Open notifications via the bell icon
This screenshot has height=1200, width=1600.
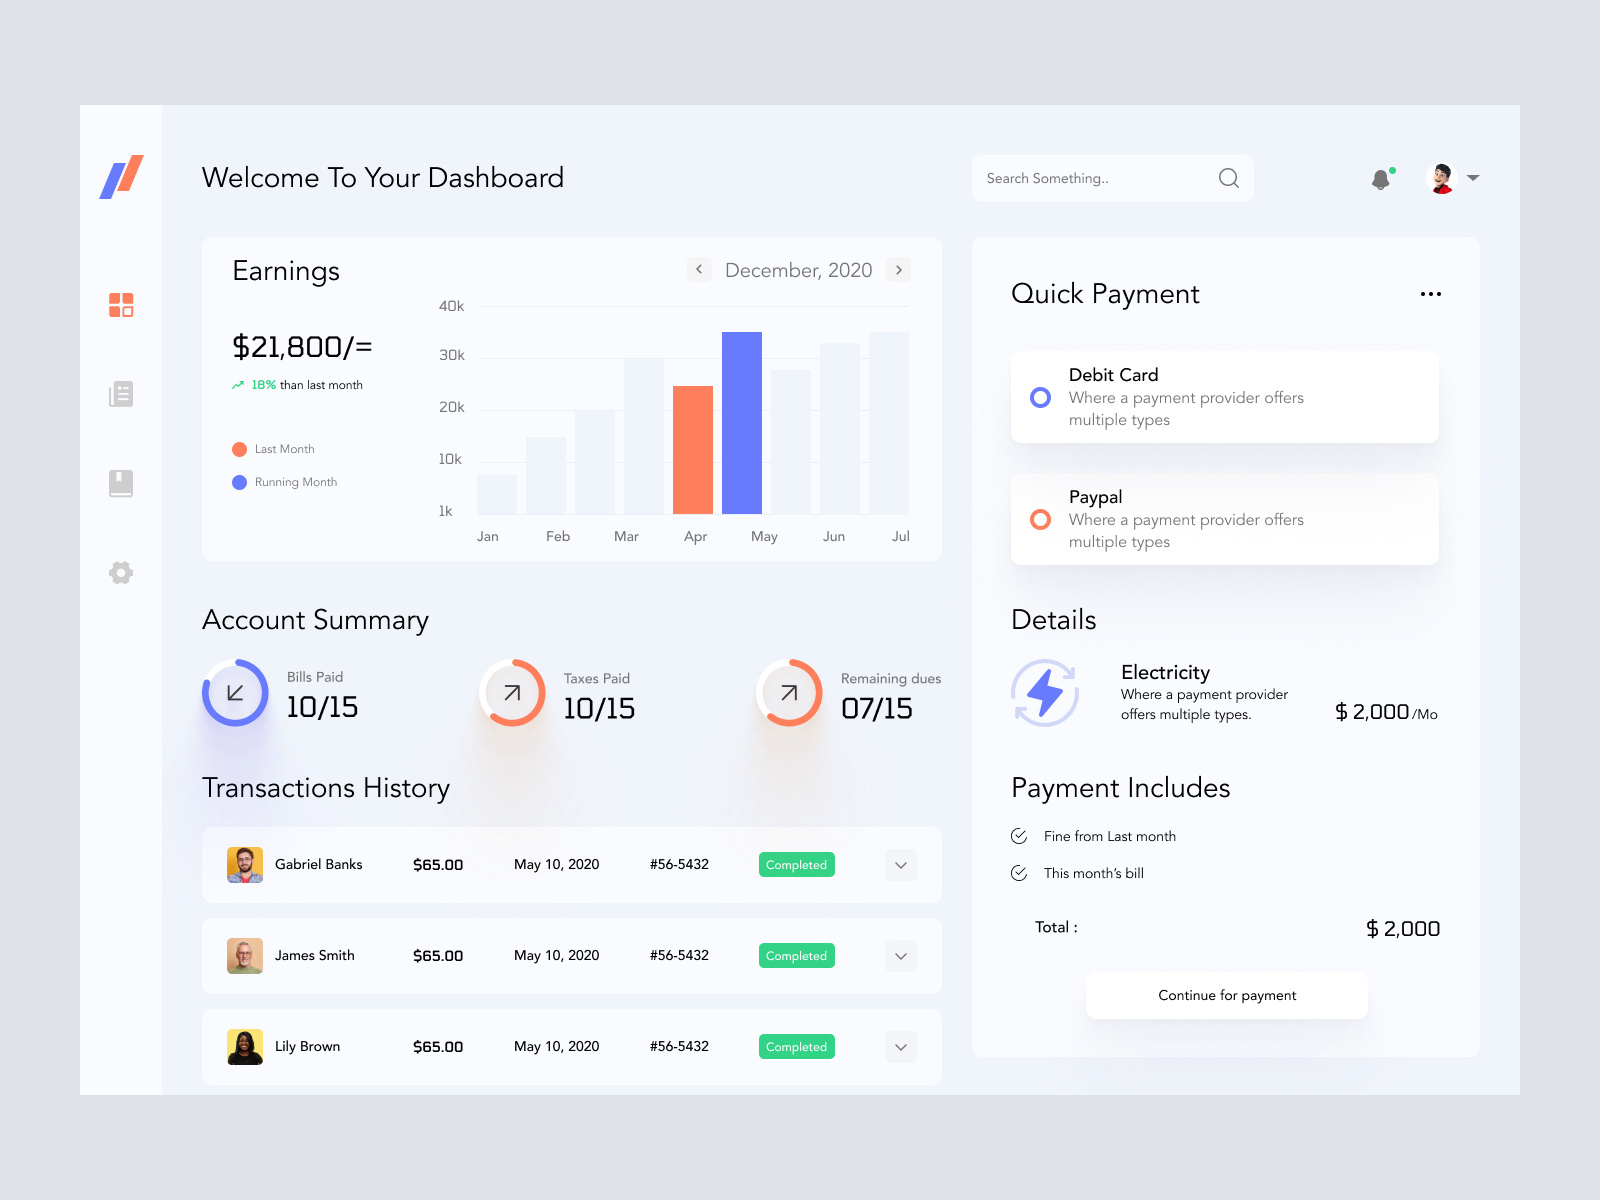point(1381,178)
